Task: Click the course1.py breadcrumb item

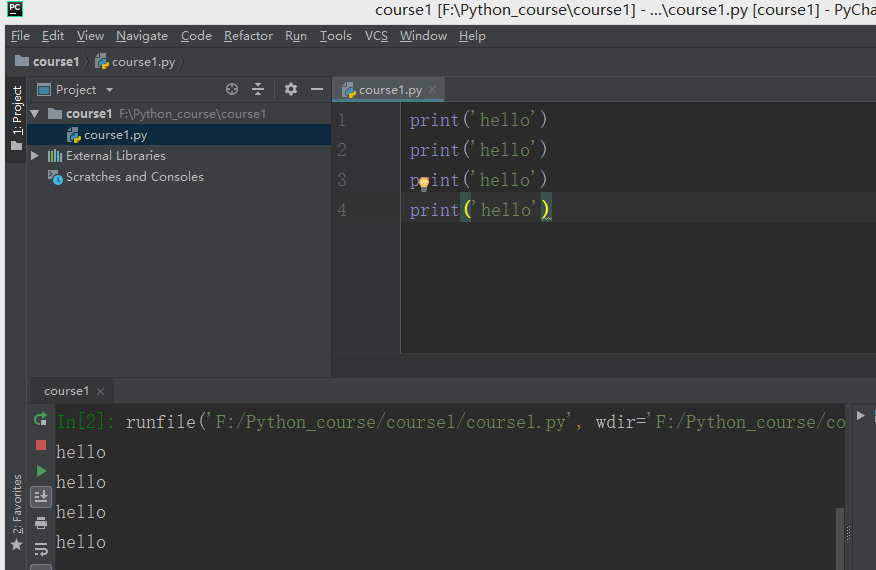Action: pyautogui.click(x=135, y=61)
